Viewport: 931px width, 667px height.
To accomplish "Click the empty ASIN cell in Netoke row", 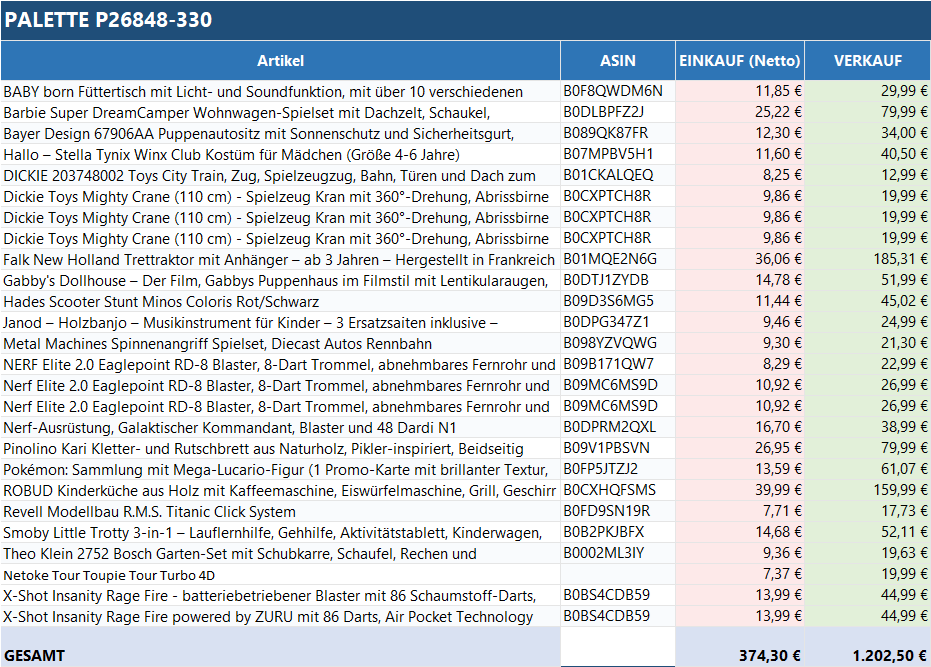I will (x=617, y=574).
